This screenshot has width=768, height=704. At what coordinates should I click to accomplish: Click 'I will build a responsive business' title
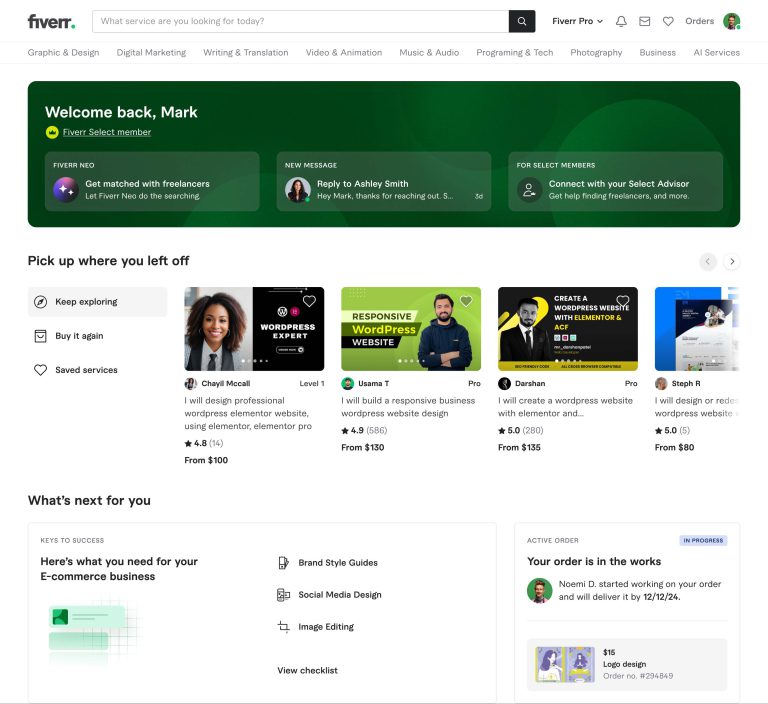tap(408, 407)
